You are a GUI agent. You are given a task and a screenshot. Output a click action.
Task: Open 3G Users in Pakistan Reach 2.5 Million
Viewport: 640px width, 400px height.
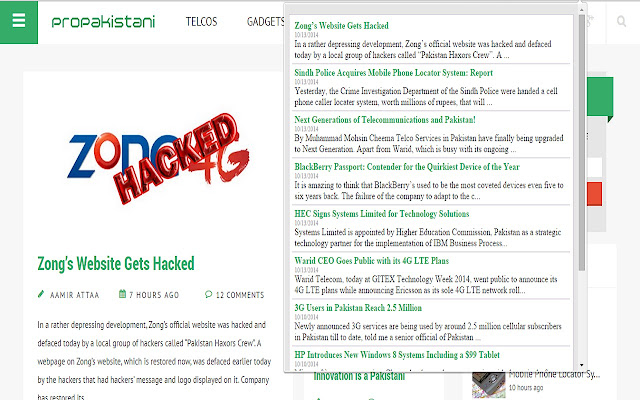point(358,307)
